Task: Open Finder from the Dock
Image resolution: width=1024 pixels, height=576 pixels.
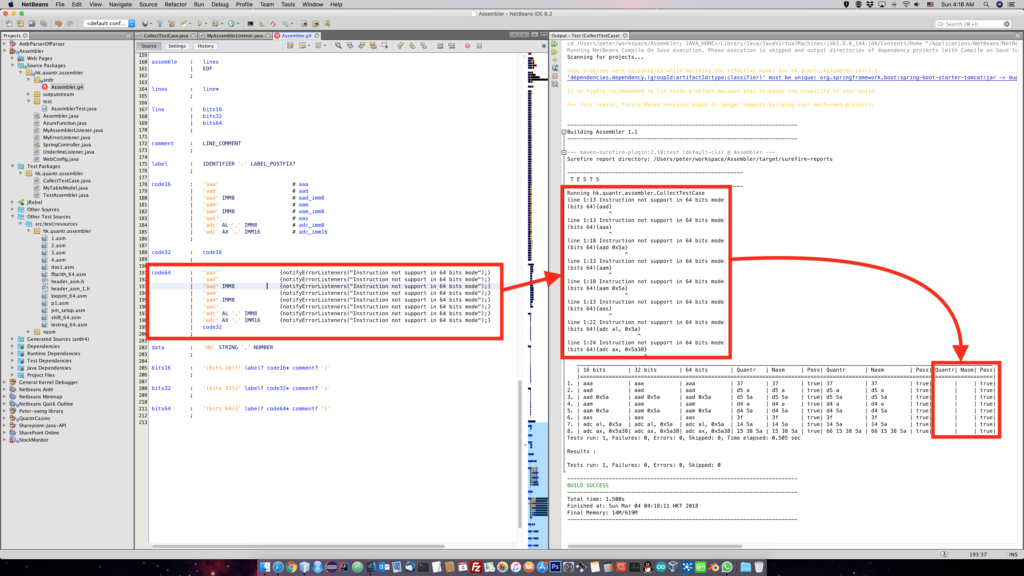Action: (x=264, y=567)
